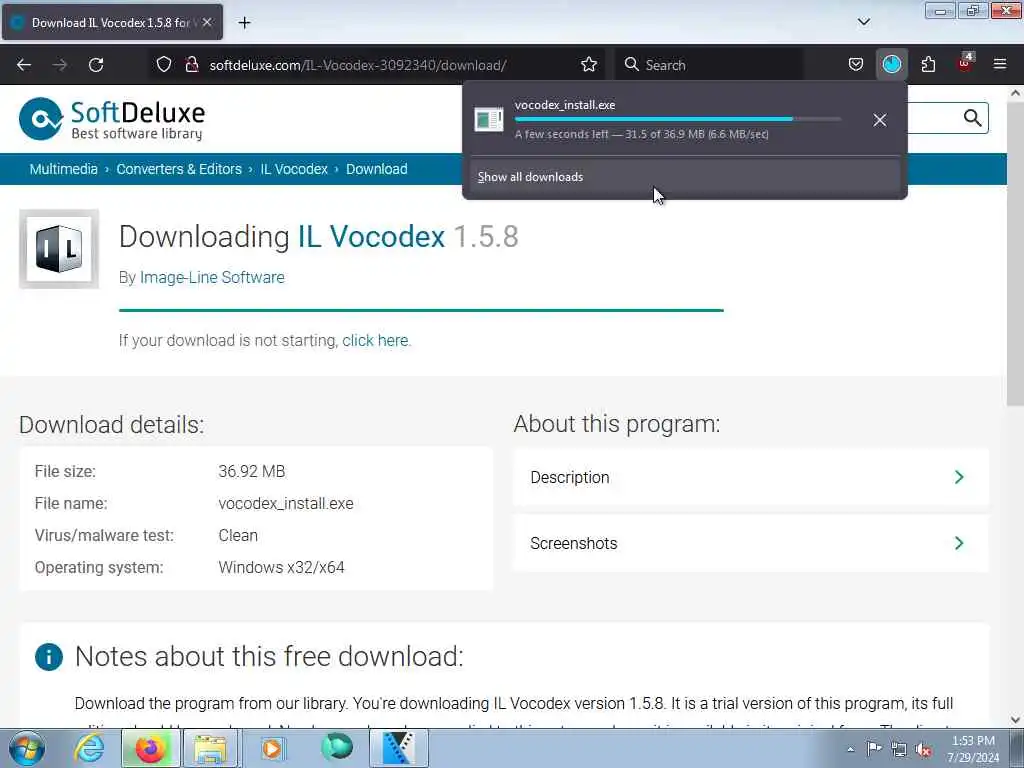Reload the current page

pyautogui.click(x=96, y=65)
